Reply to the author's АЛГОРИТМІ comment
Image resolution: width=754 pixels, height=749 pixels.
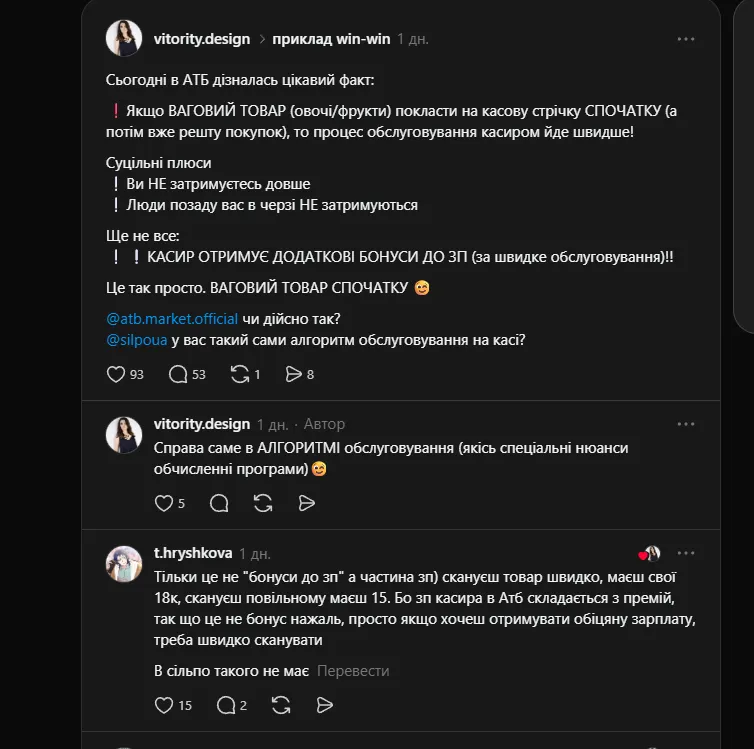(x=219, y=503)
